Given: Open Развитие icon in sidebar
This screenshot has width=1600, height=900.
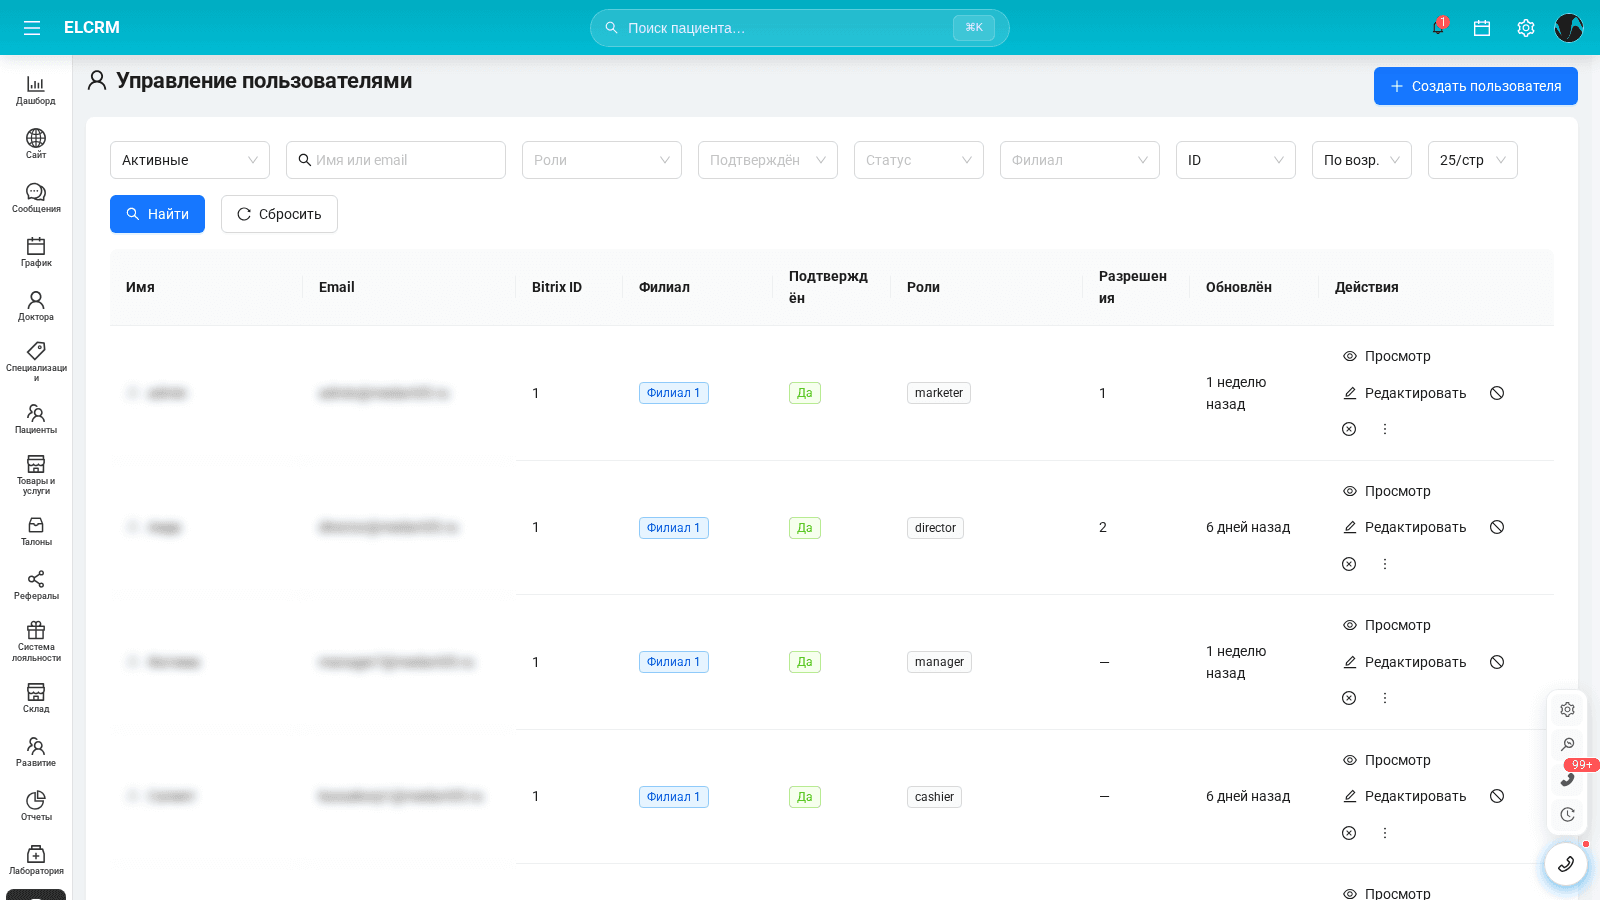Looking at the screenshot, I should pos(36,746).
